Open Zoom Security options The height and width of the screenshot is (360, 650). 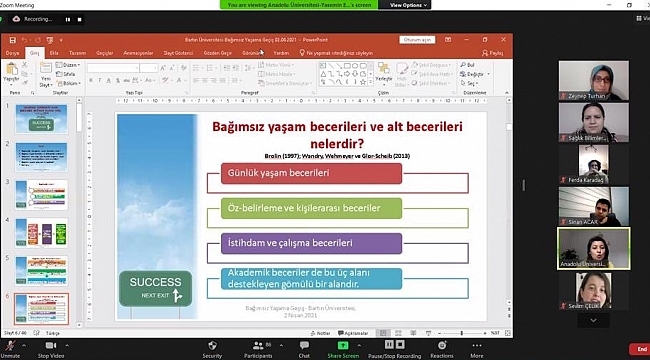coord(212,349)
